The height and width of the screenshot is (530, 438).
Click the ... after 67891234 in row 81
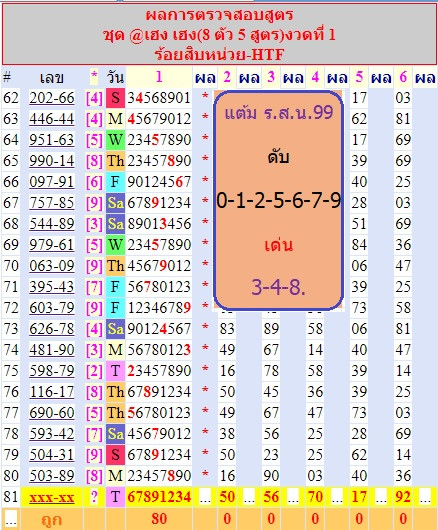(205, 498)
